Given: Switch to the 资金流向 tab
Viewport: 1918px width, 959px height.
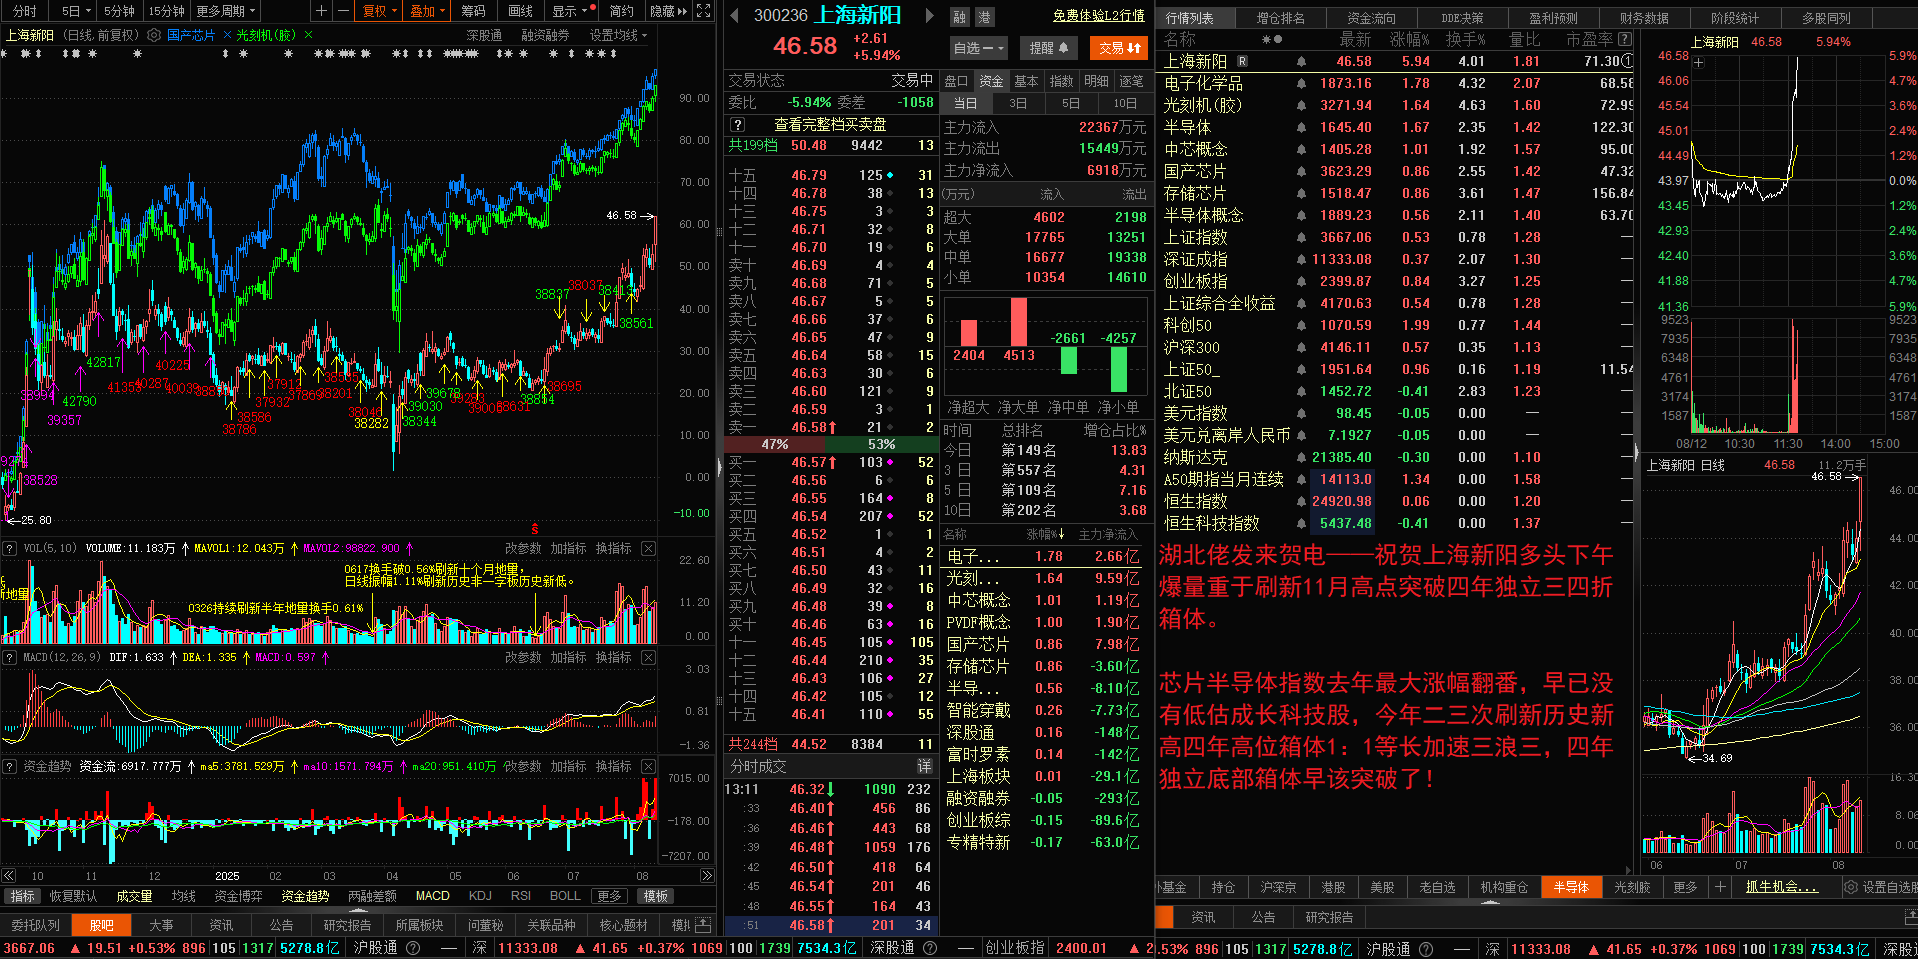Looking at the screenshot, I should (1371, 18).
